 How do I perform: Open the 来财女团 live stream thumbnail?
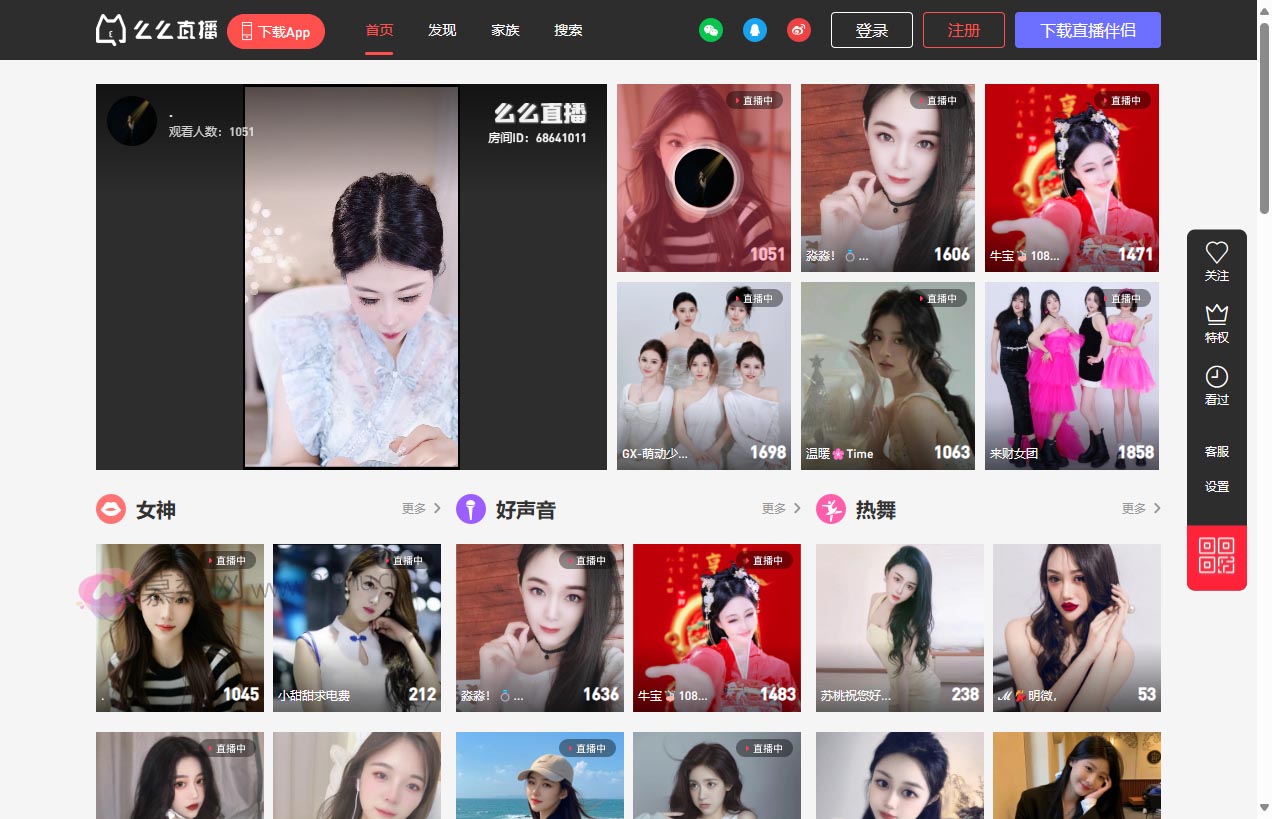(x=1071, y=375)
